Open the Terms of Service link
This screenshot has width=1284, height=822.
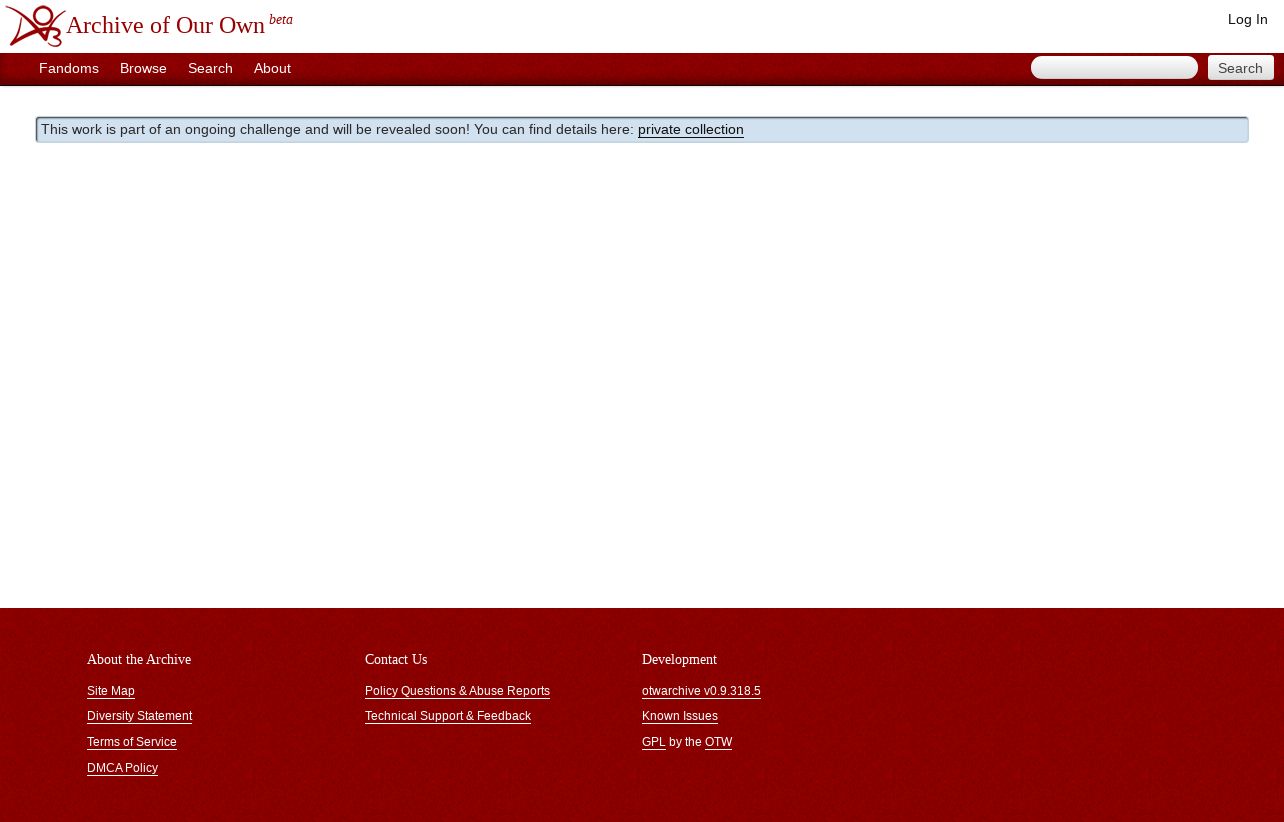[x=131, y=742]
